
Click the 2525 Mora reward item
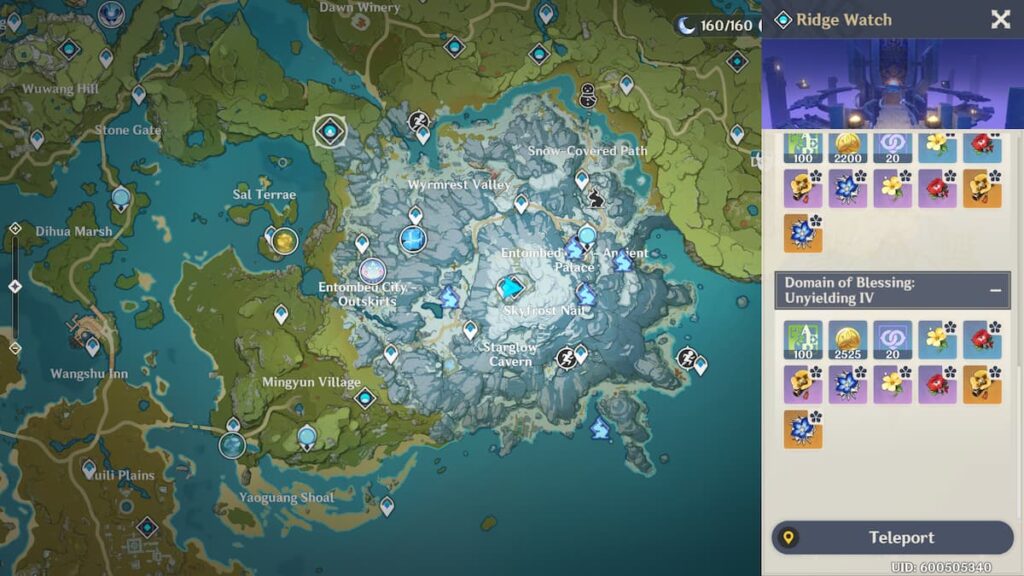(x=848, y=341)
